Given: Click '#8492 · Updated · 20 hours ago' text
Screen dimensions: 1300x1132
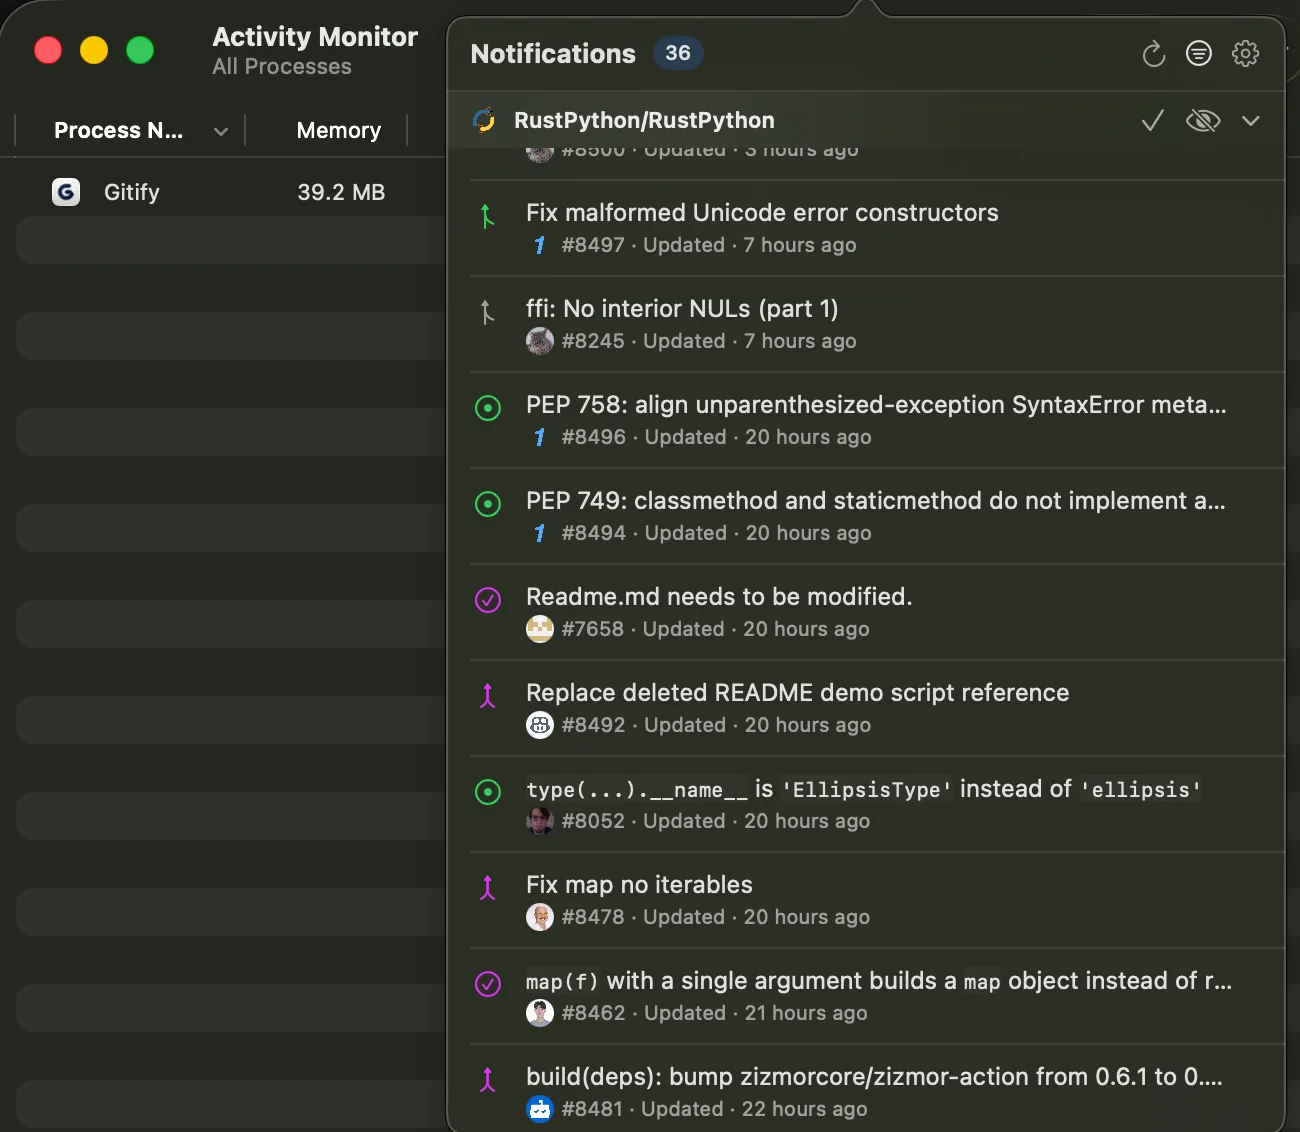Looking at the screenshot, I should [716, 725].
